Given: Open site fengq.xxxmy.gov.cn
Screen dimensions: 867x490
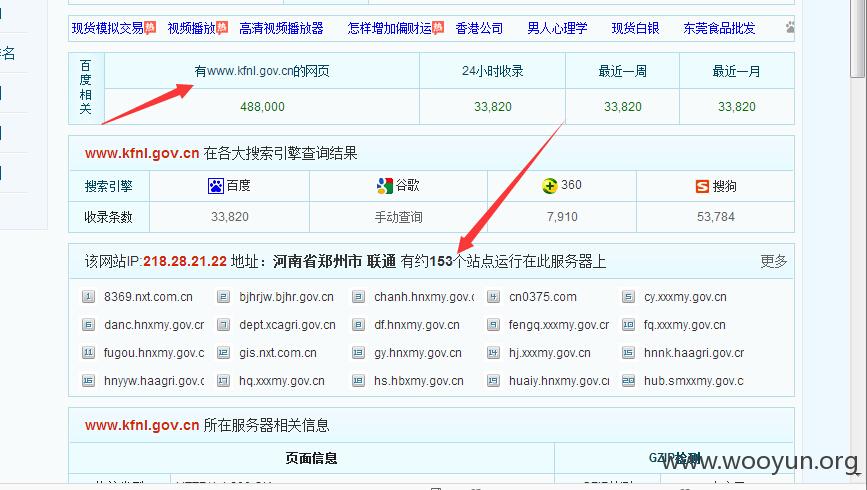Looking at the screenshot, I should (559, 325).
